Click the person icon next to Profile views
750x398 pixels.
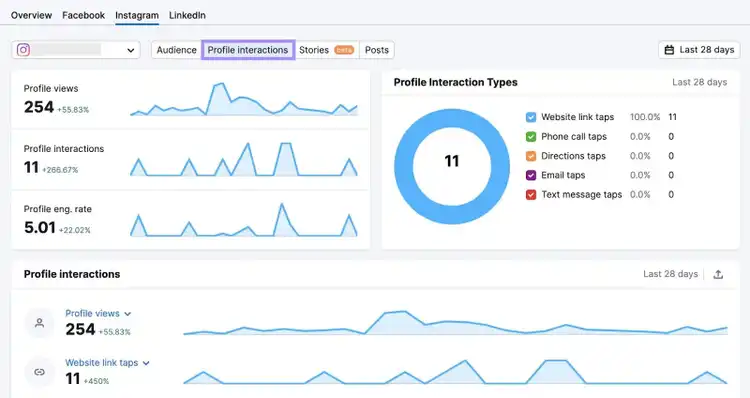tap(40, 323)
